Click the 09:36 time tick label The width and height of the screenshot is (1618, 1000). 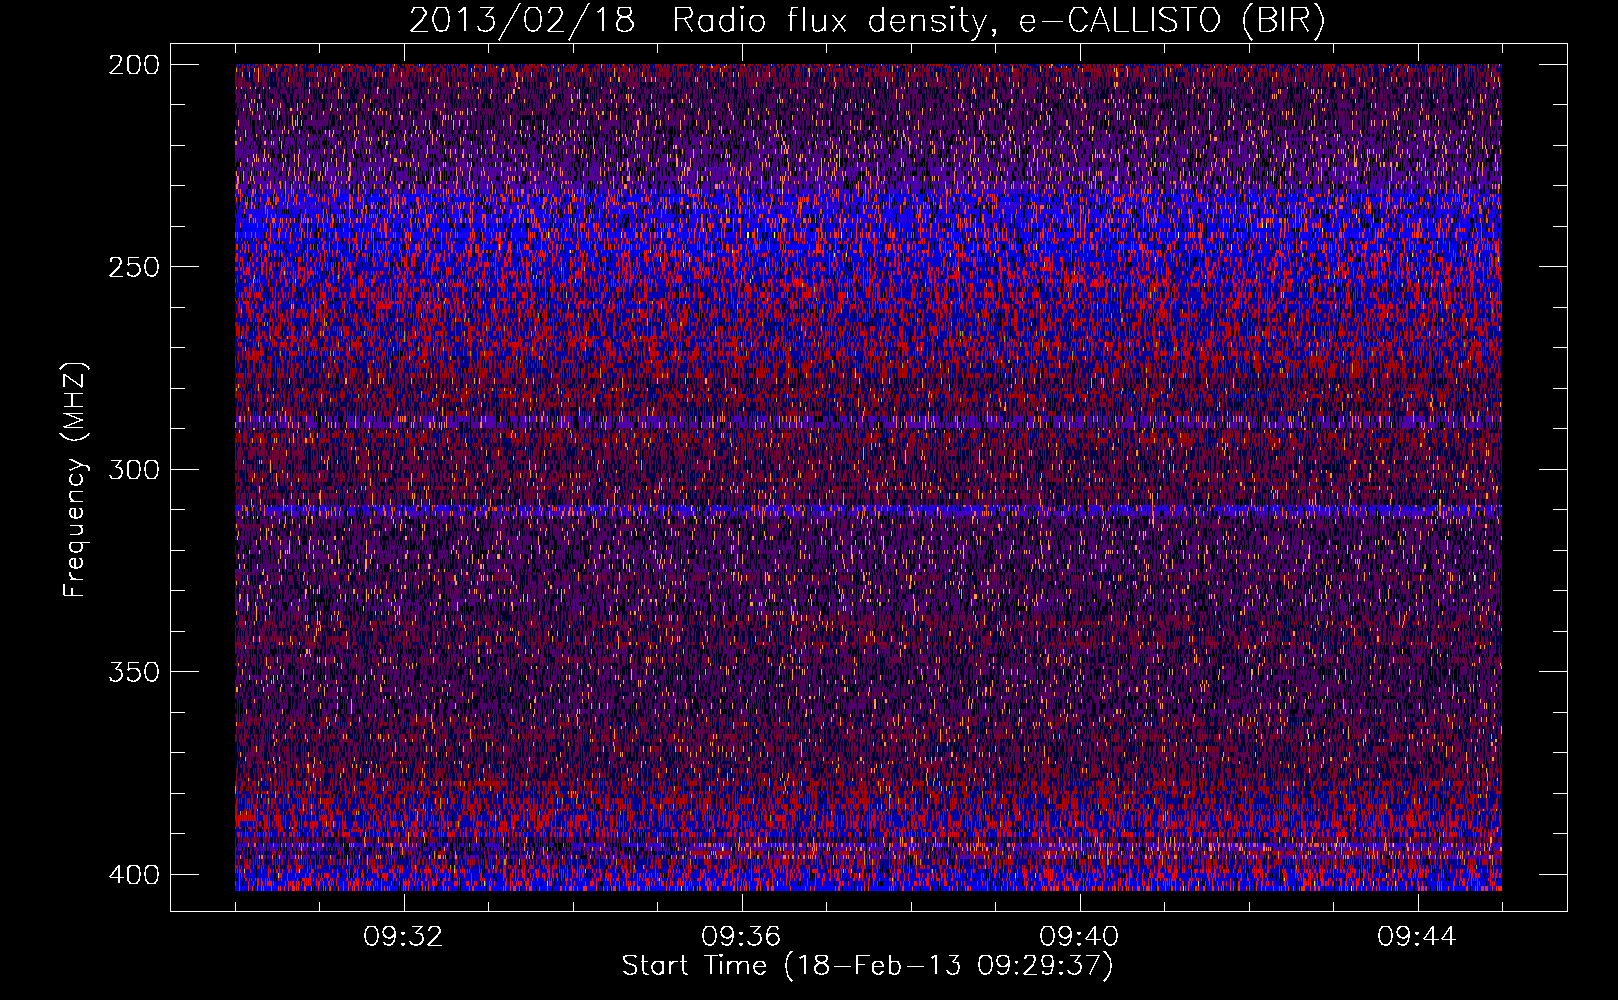741,937
